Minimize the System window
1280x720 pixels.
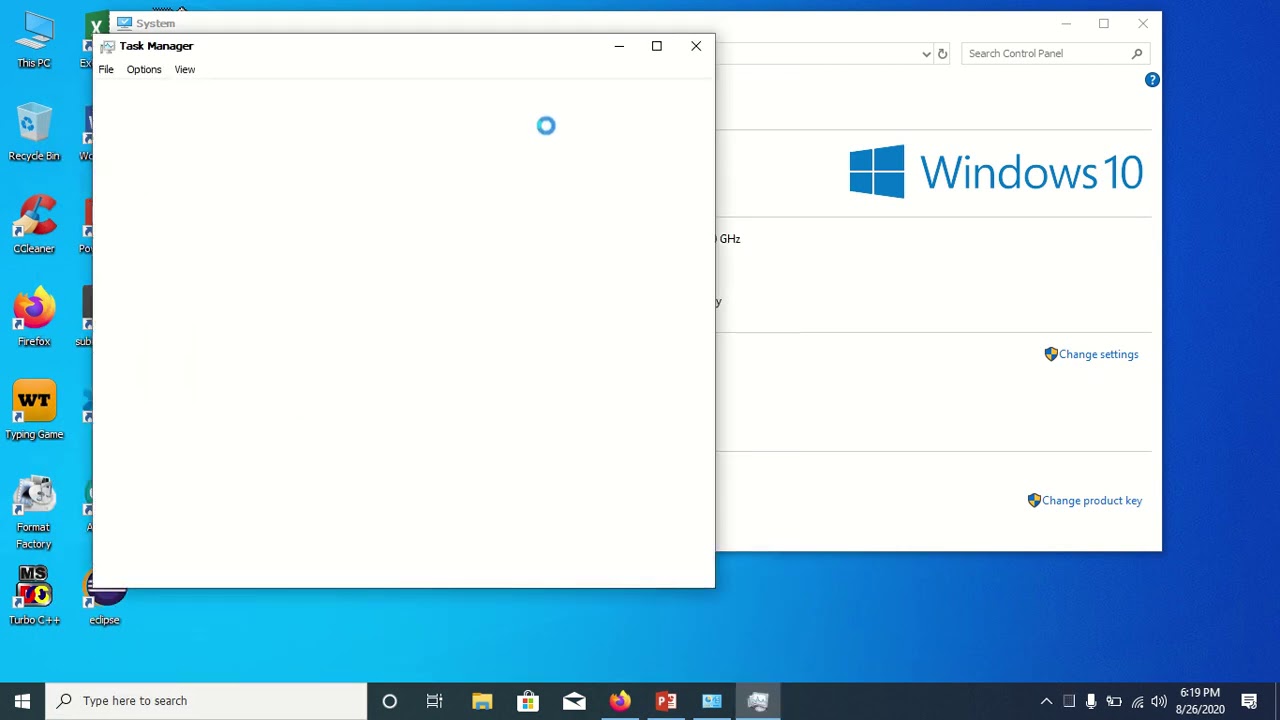[1066, 23]
